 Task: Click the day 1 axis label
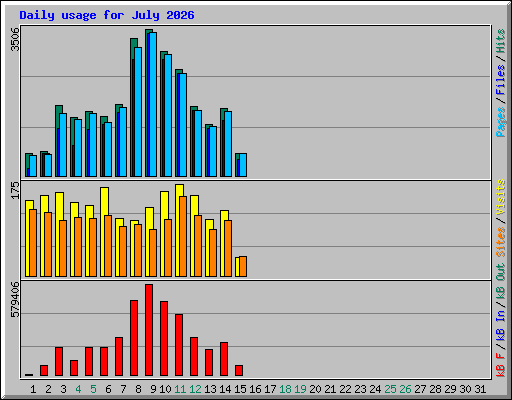[33, 389]
